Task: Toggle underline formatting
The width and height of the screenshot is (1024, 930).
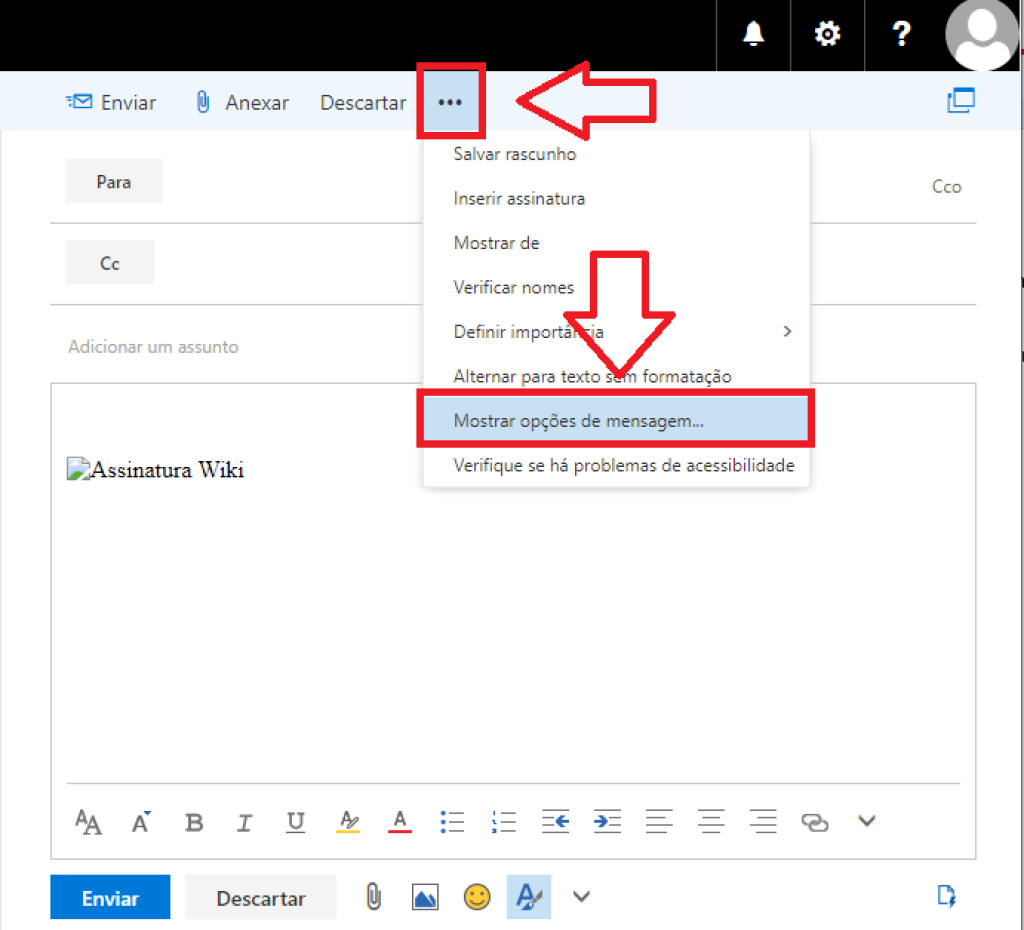Action: tap(296, 822)
